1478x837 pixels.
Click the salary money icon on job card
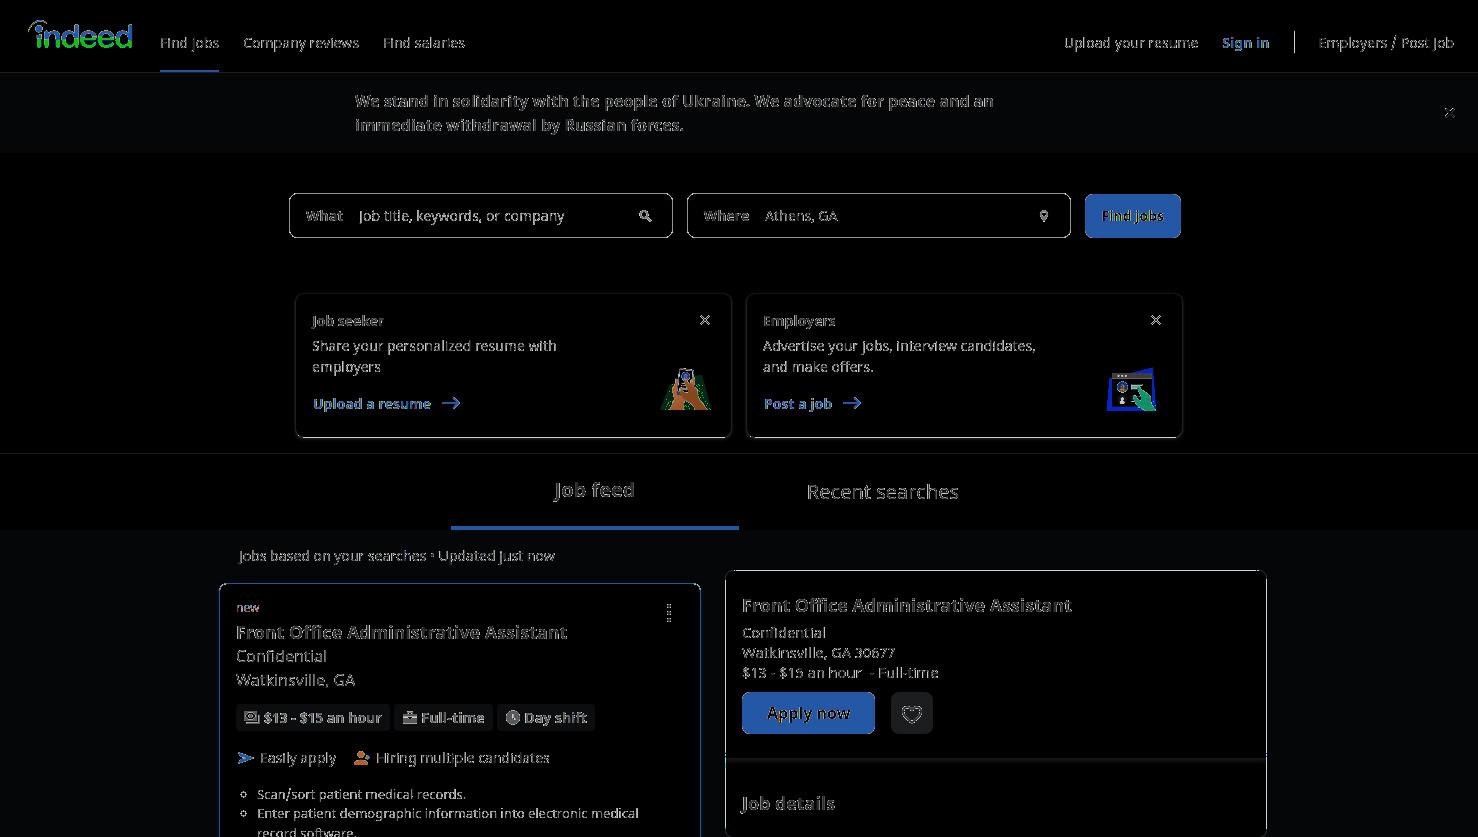click(x=252, y=718)
